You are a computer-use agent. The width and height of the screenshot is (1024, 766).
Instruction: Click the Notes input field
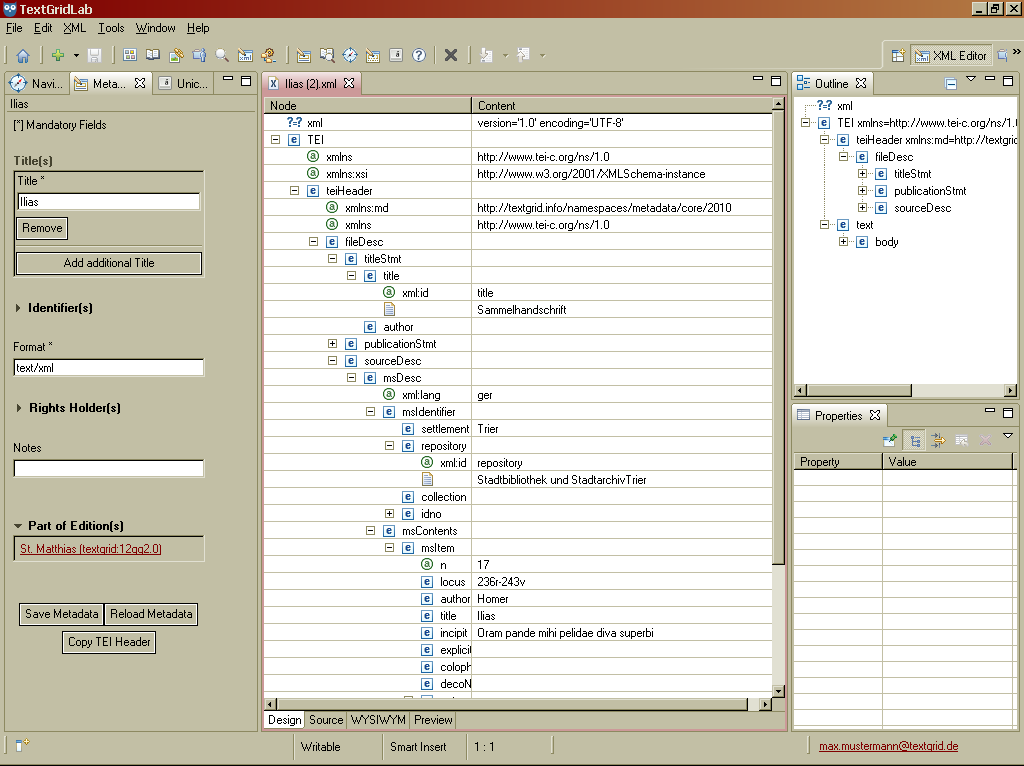108,469
